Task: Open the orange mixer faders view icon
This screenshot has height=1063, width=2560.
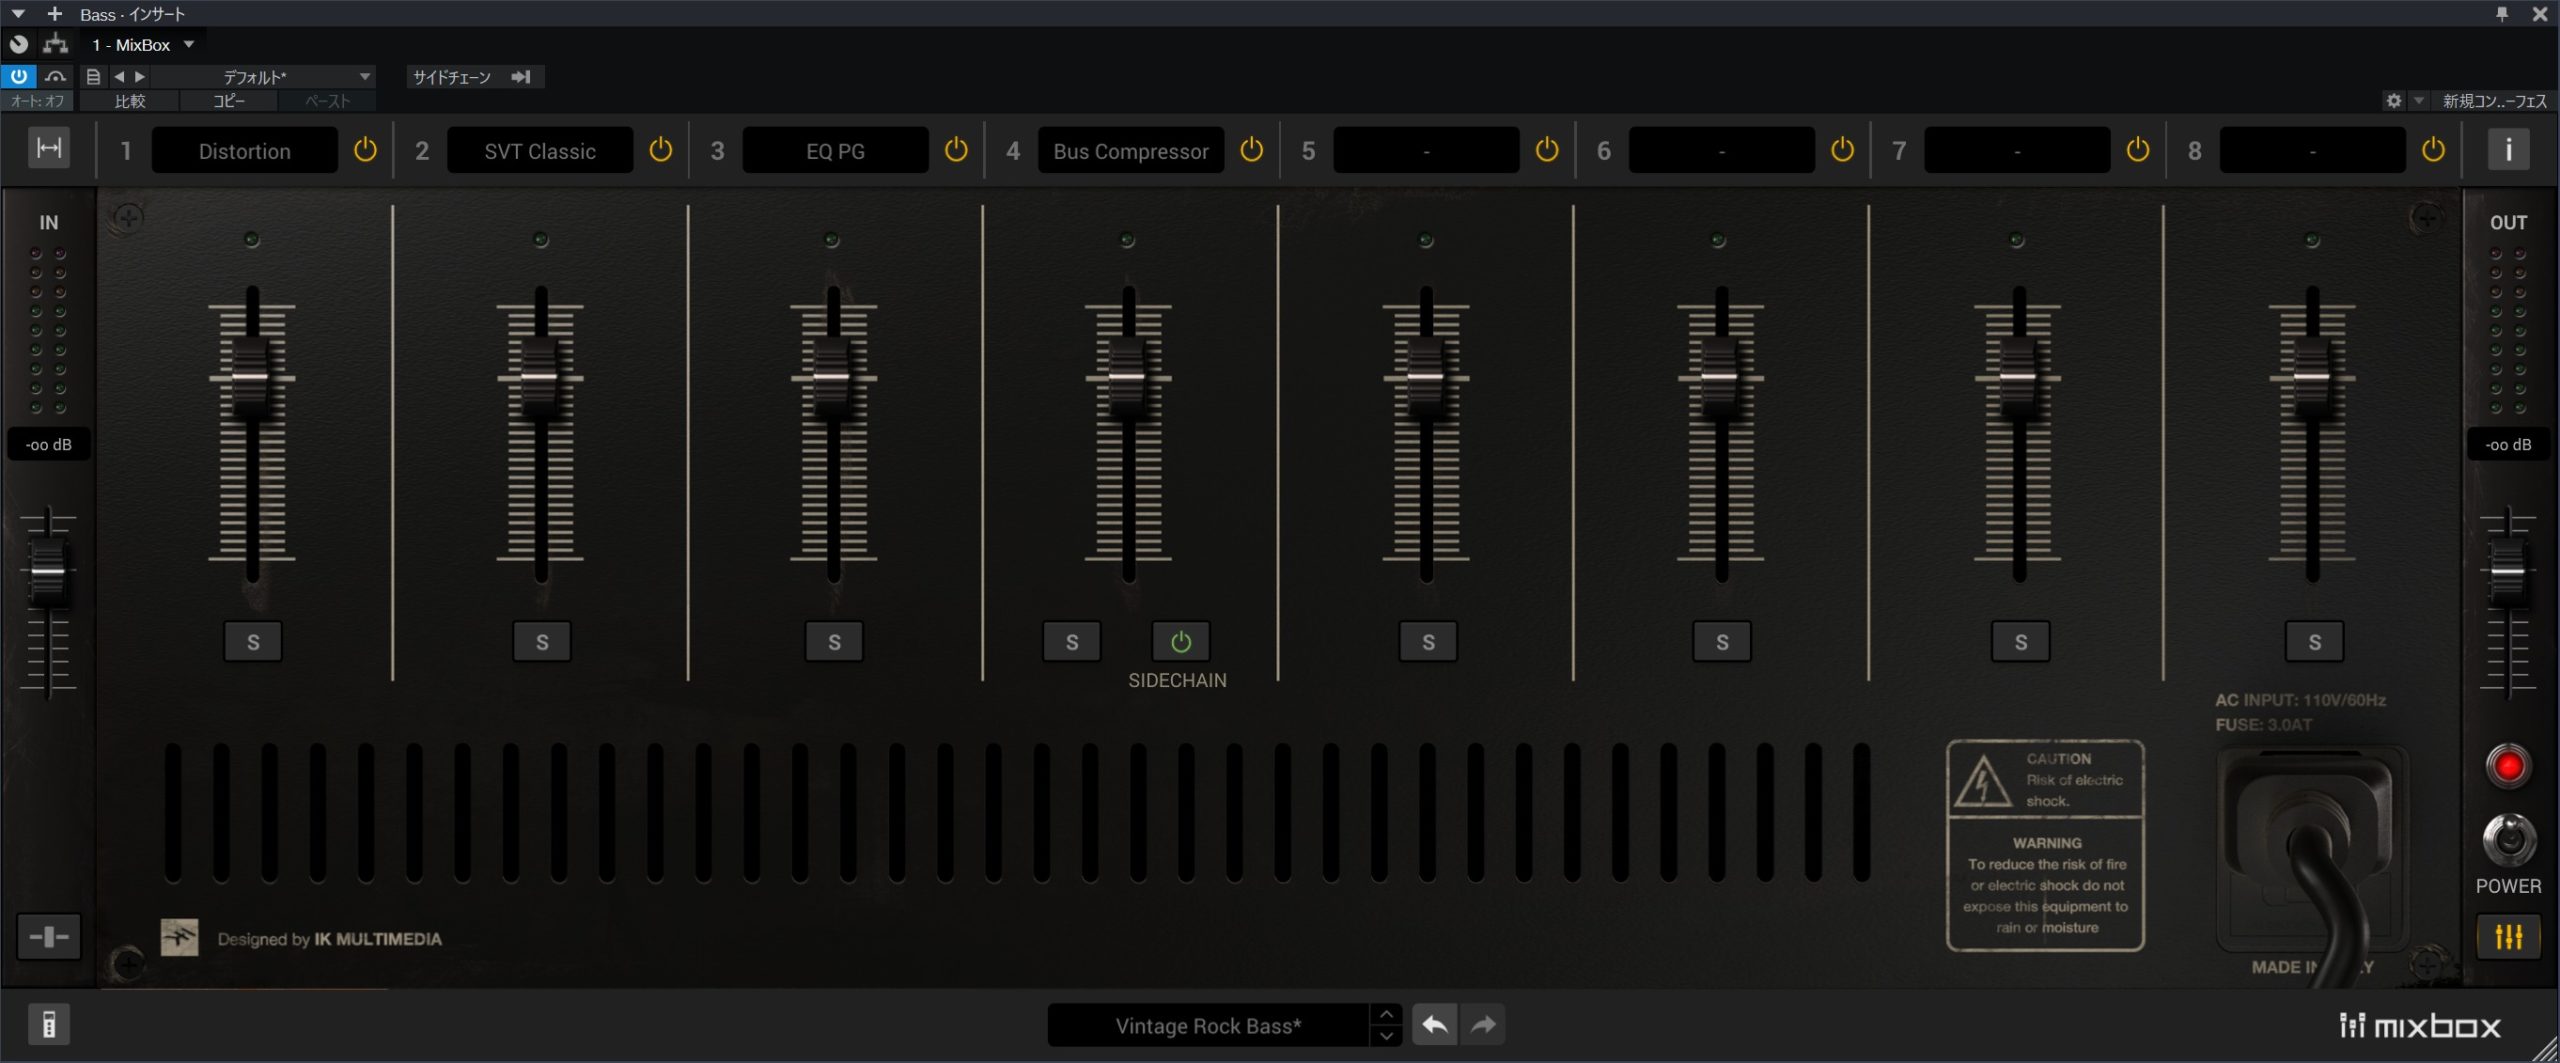Action: click(x=2508, y=937)
